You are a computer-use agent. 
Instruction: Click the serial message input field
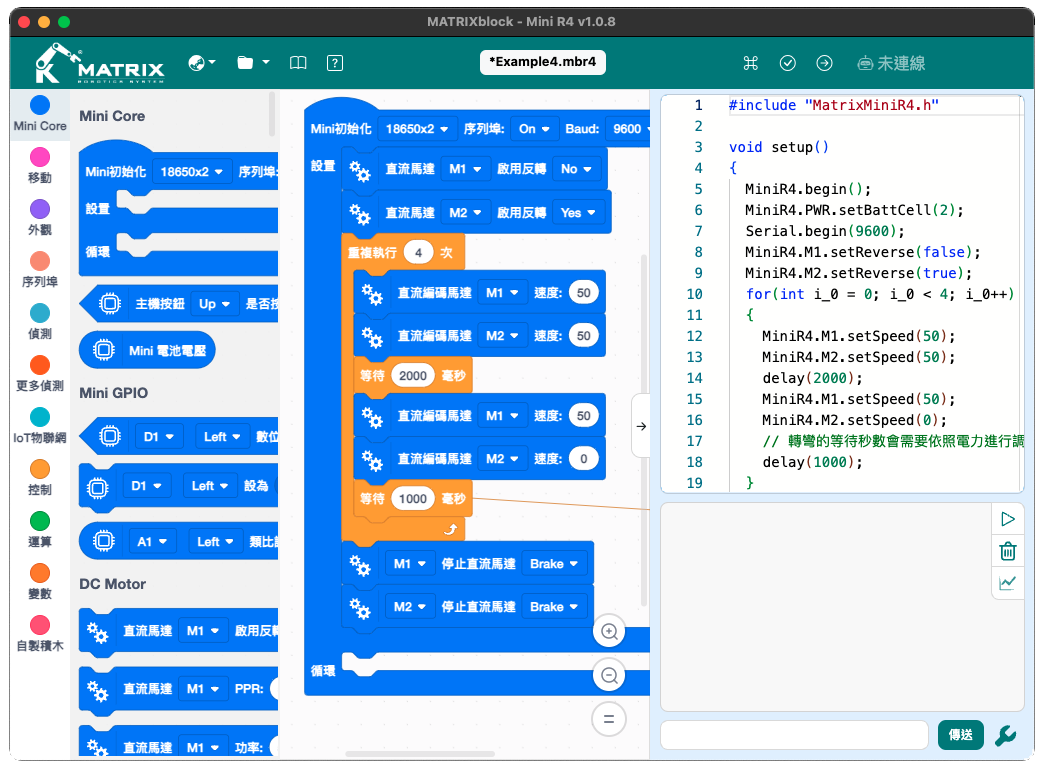[x=794, y=735]
